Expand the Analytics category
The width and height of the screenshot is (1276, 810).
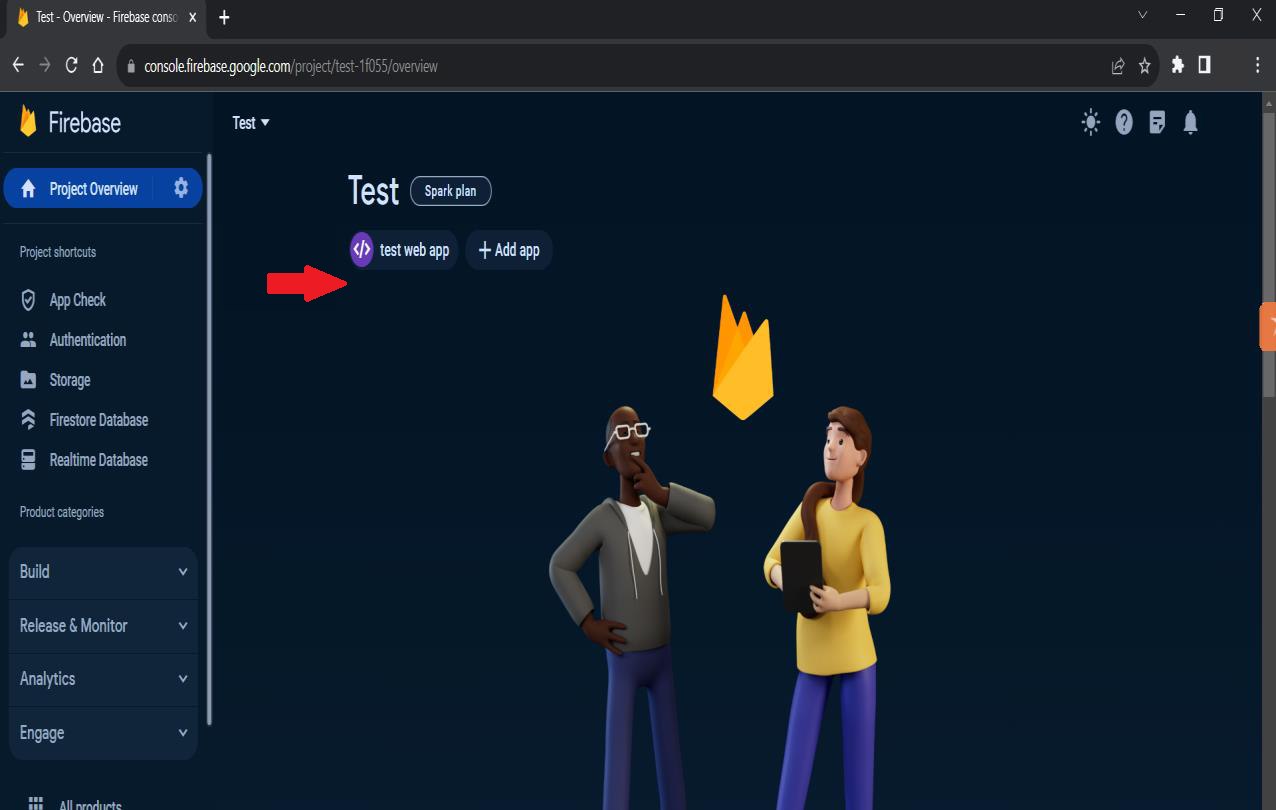pos(103,679)
